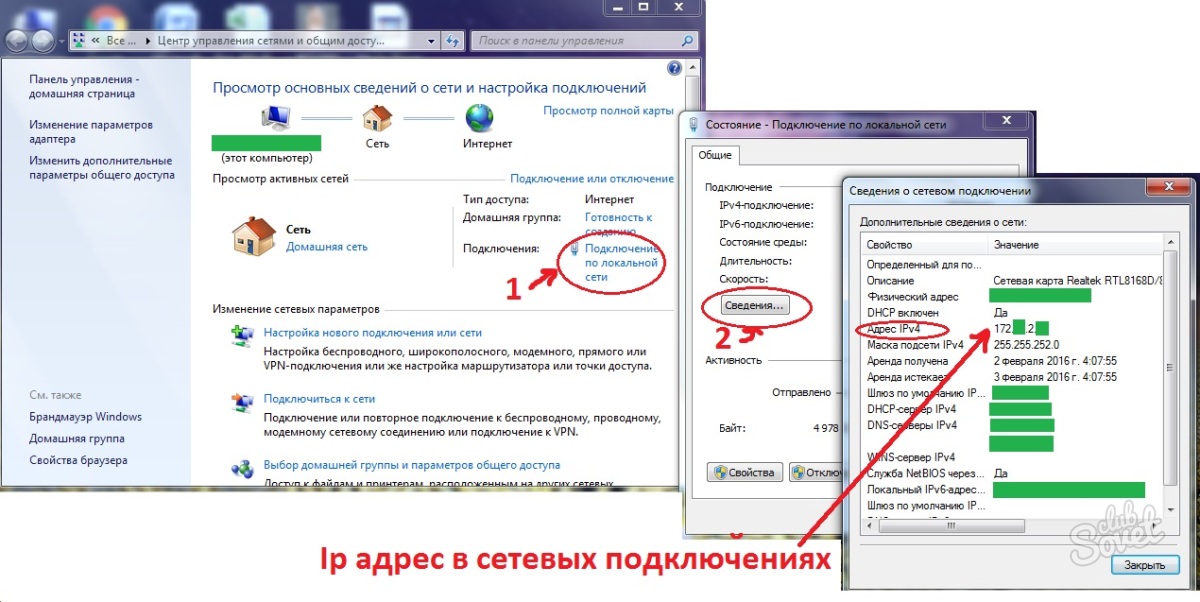The width and height of the screenshot is (1200, 602).
Task: Sort by the Свойство column header
Action: [925, 245]
